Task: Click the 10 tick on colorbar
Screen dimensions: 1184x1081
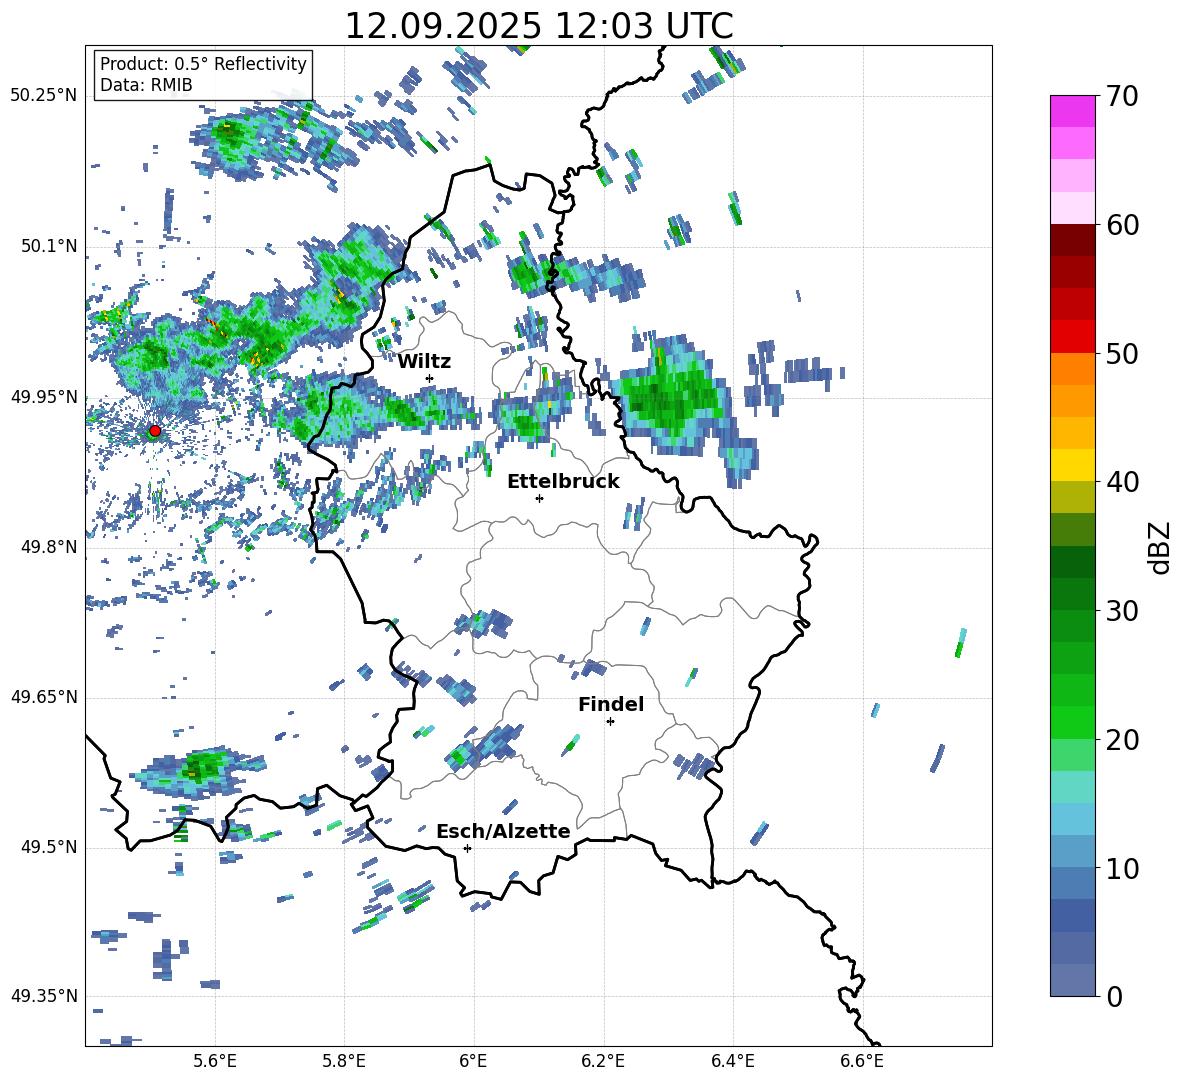Action: (1121, 868)
